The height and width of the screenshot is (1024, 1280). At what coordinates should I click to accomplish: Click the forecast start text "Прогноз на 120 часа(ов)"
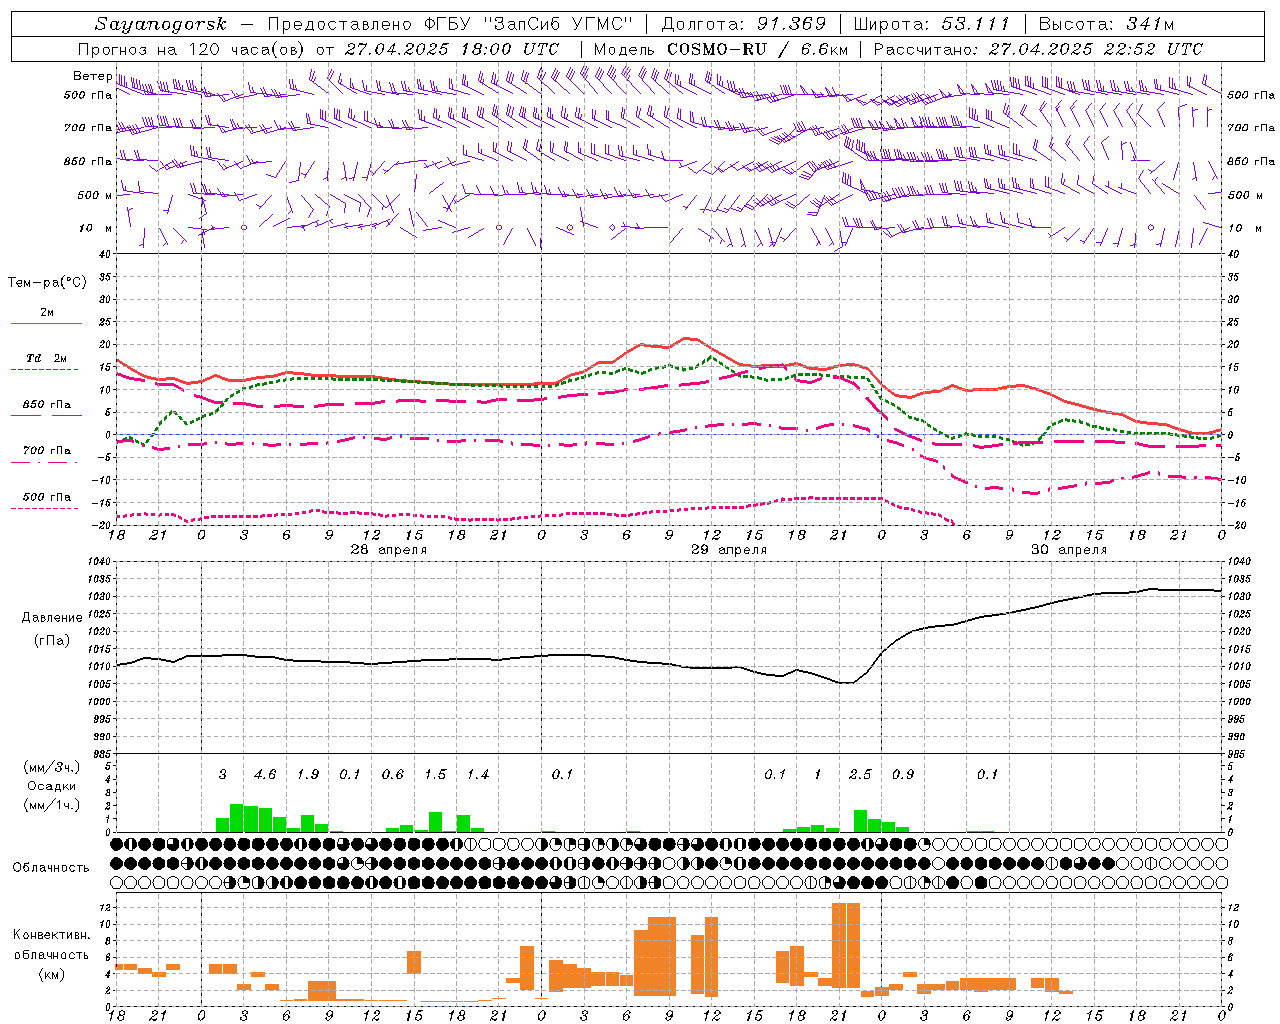[192, 49]
